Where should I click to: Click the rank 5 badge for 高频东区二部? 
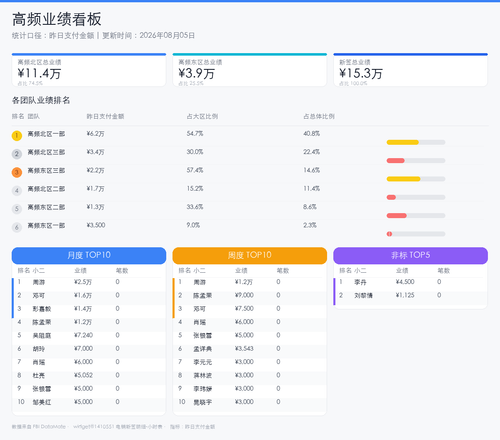click(x=17, y=209)
